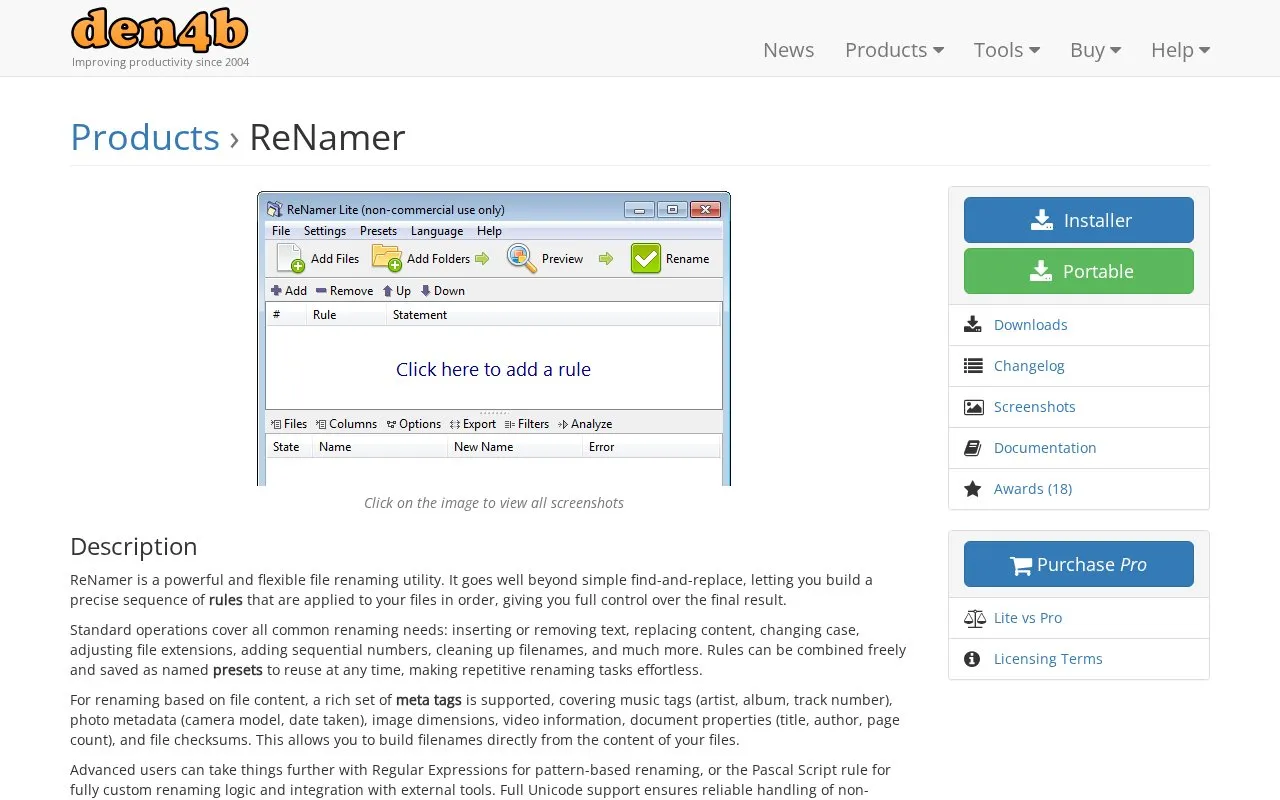1280x800 pixels.
Task: Click the Screenshots picture icon
Action: 973,407
